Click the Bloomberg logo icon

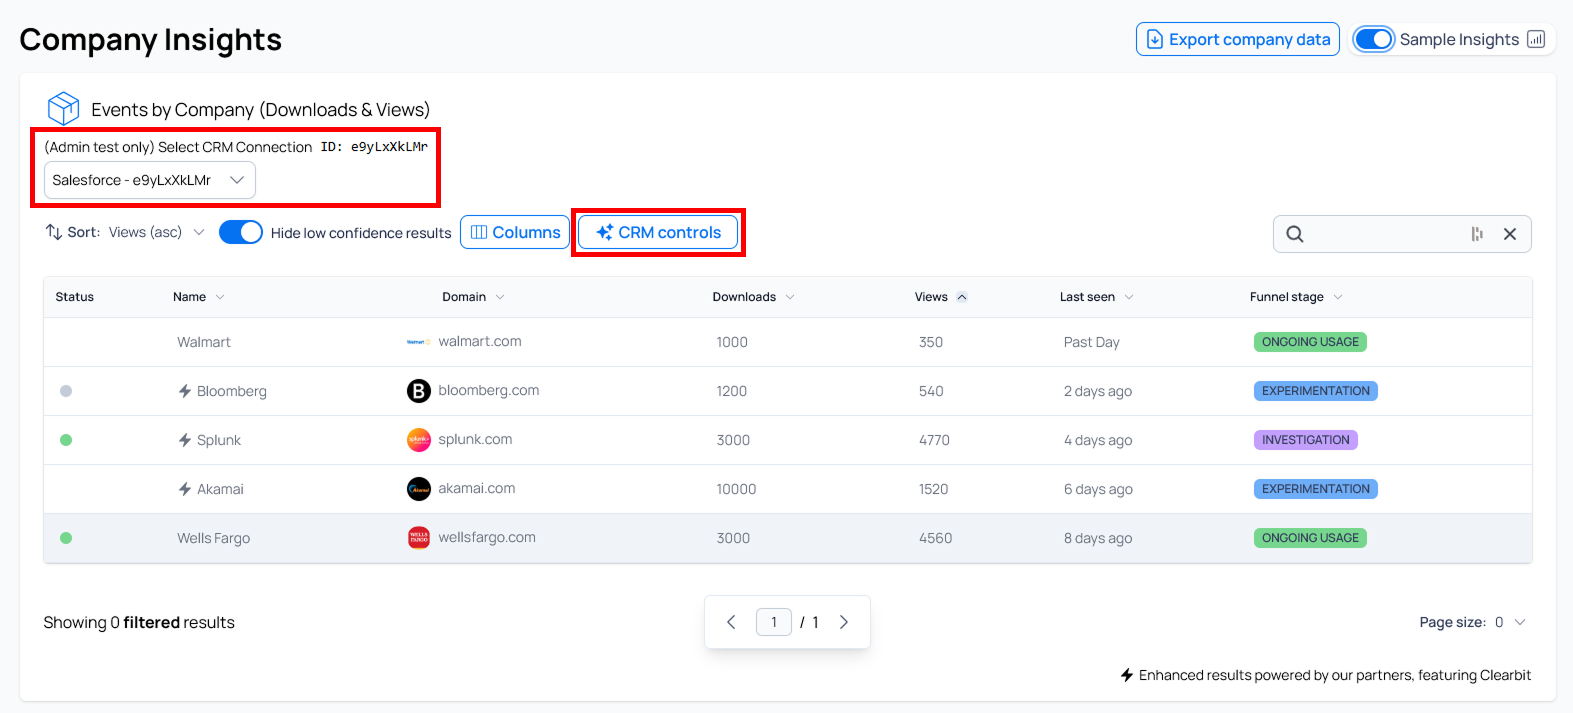pyautogui.click(x=418, y=391)
